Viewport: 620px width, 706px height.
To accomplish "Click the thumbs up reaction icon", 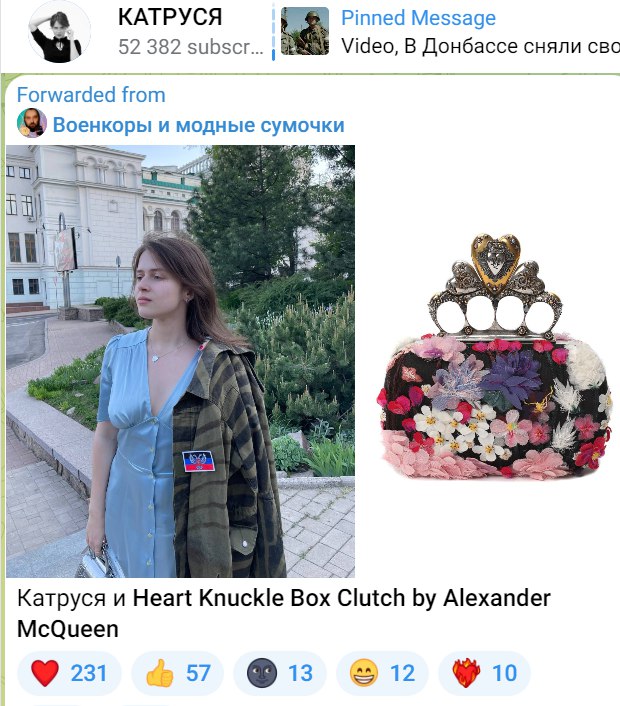I will (160, 673).
